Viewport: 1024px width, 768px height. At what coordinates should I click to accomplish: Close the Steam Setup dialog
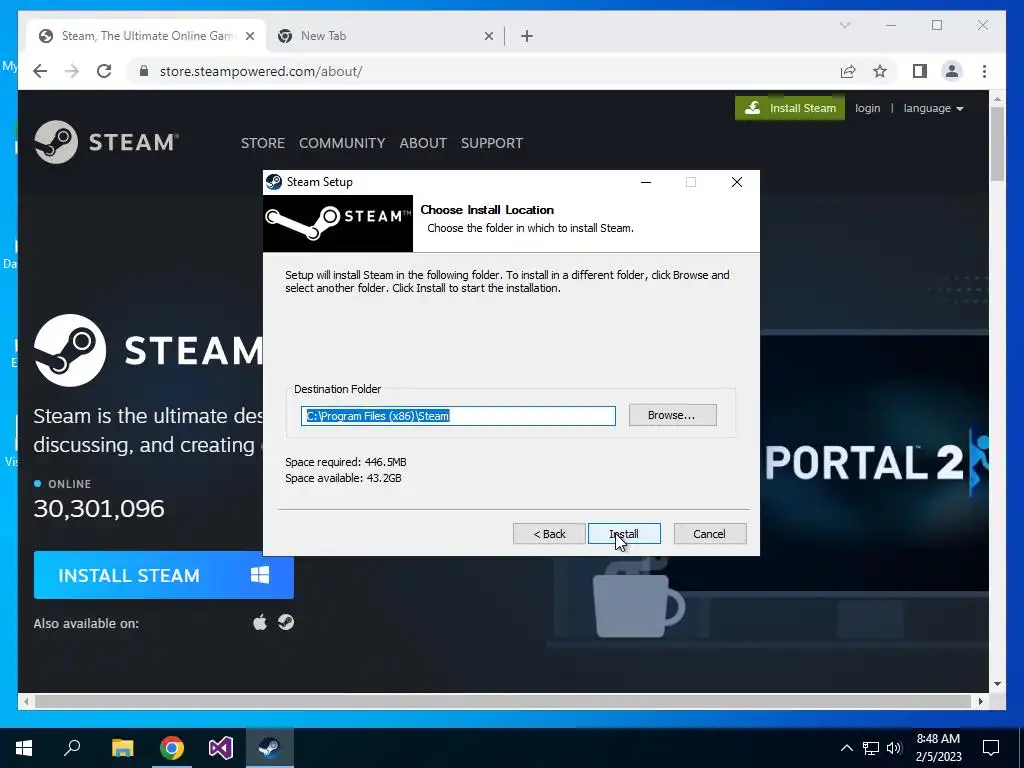click(x=737, y=182)
